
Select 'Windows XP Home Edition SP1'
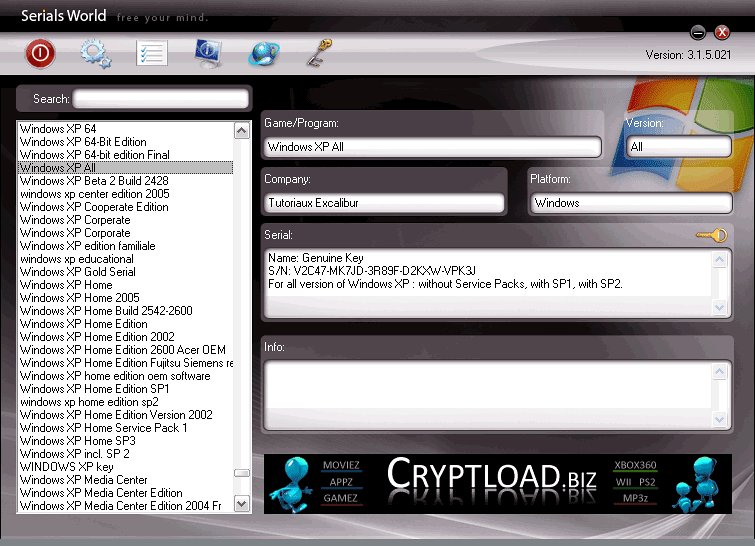point(126,389)
